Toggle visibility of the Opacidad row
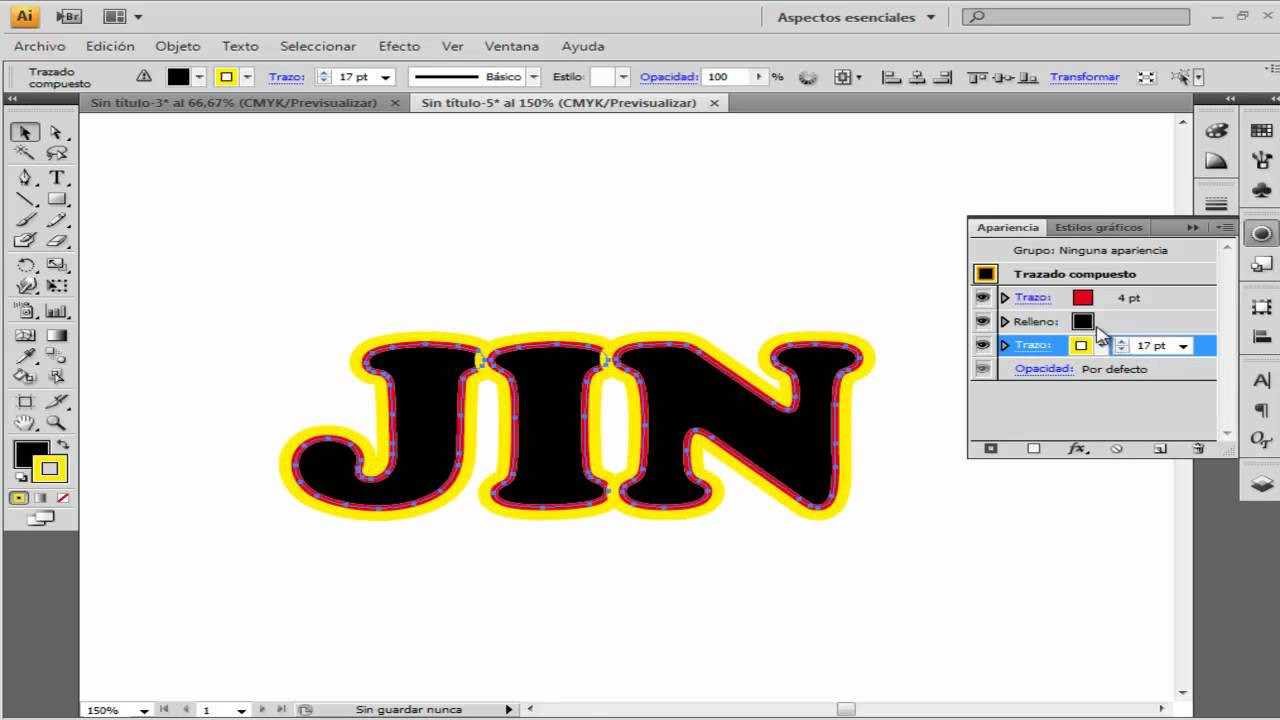 click(983, 369)
